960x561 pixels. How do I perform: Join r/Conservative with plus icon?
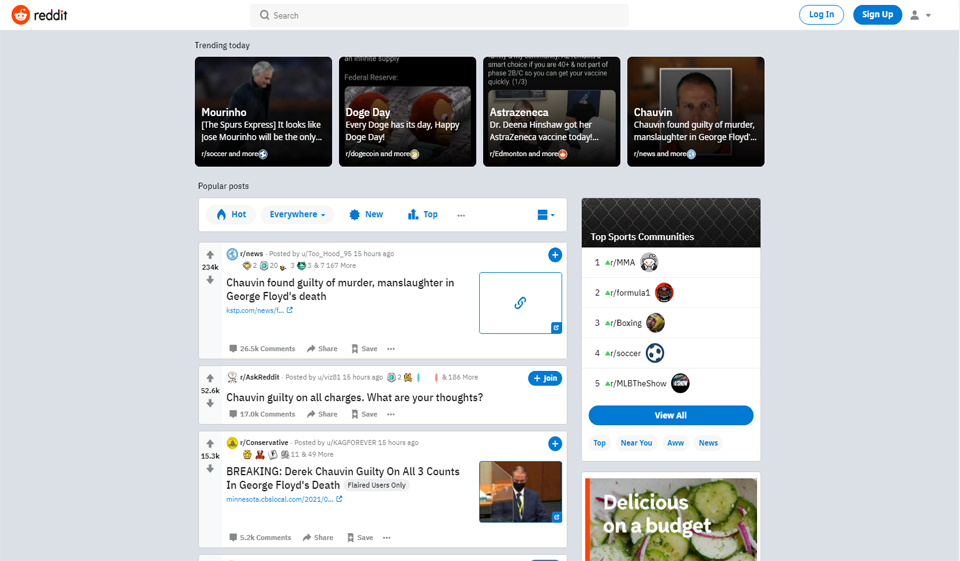pos(555,443)
